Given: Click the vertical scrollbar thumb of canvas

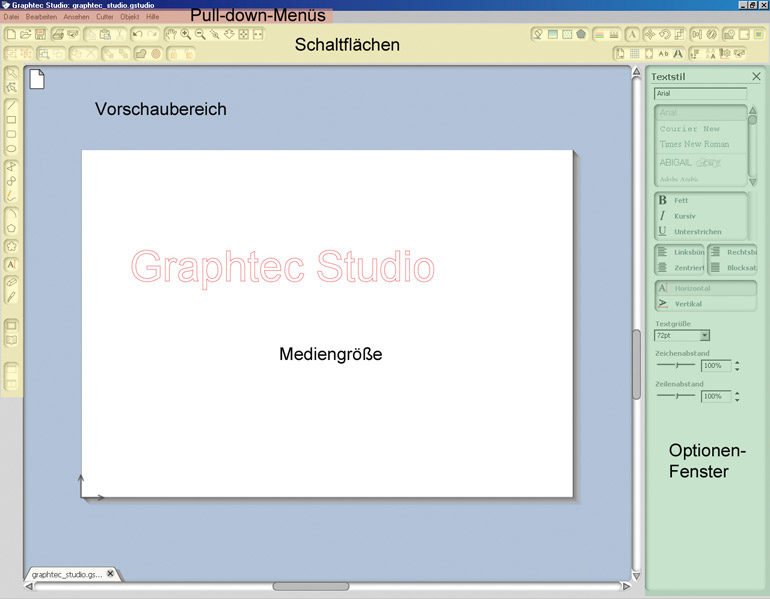Looking at the screenshot, I should coord(636,364).
